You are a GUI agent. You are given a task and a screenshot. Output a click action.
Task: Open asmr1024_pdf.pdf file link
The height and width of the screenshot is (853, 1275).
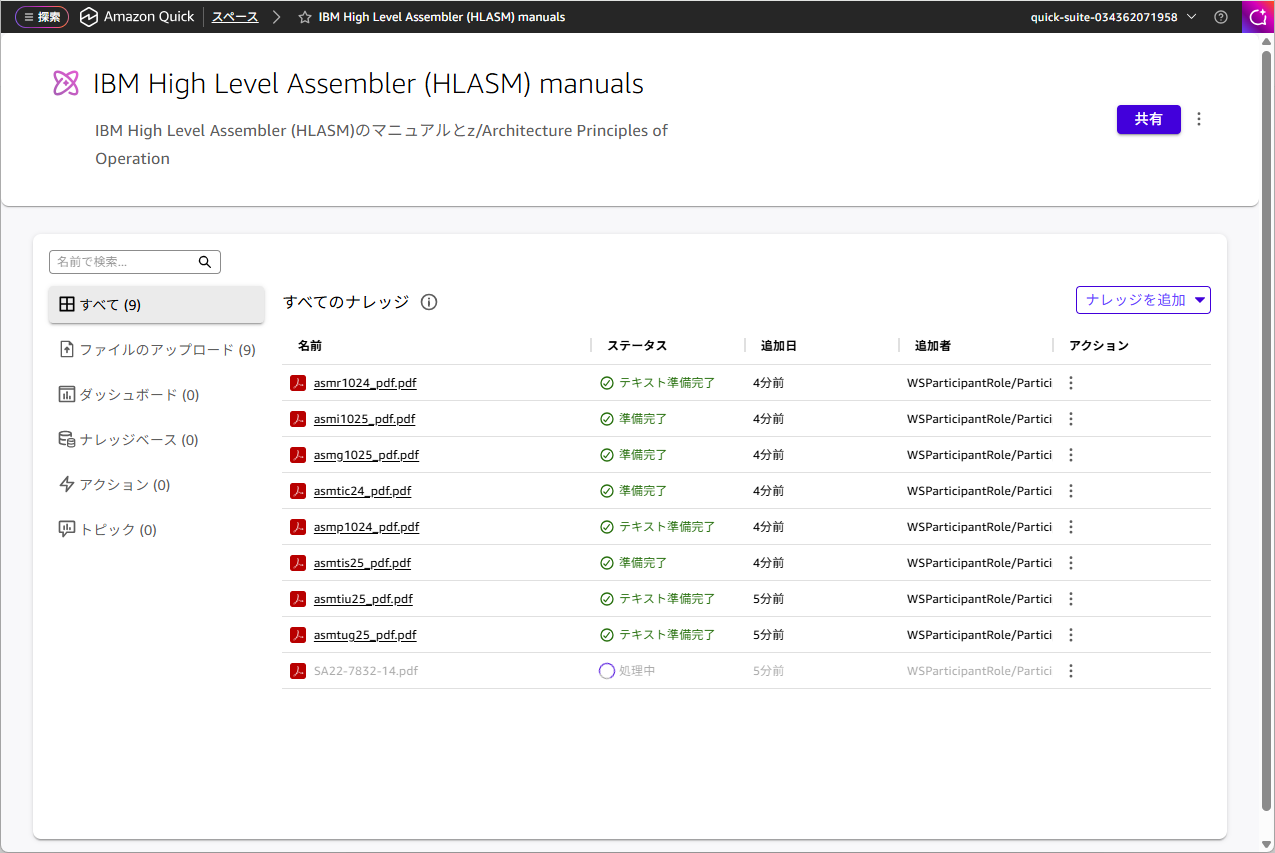(x=365, y=383)
